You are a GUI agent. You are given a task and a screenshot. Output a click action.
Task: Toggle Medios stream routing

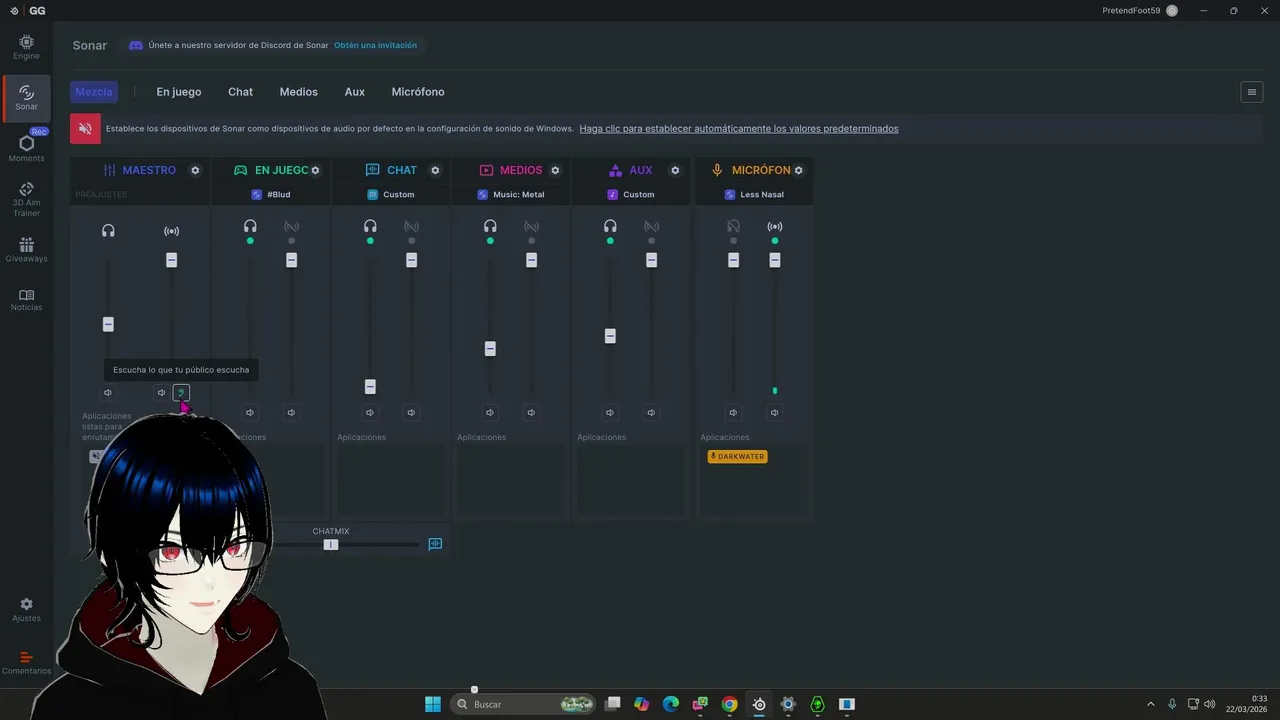point(531,227)
